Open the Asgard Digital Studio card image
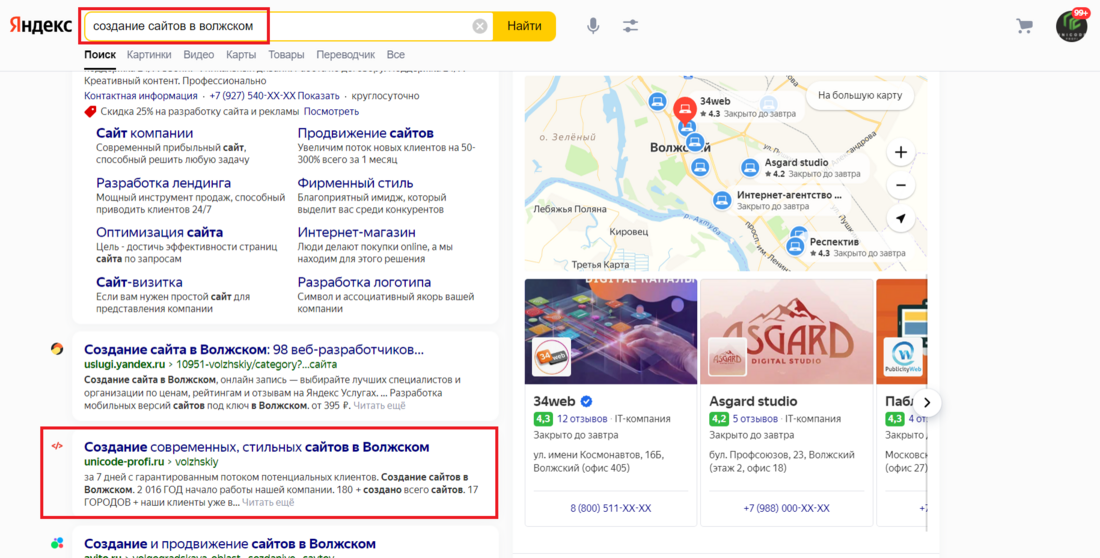Image resolution: width=1100 pixels, height=558 pixels. point(786,331)
